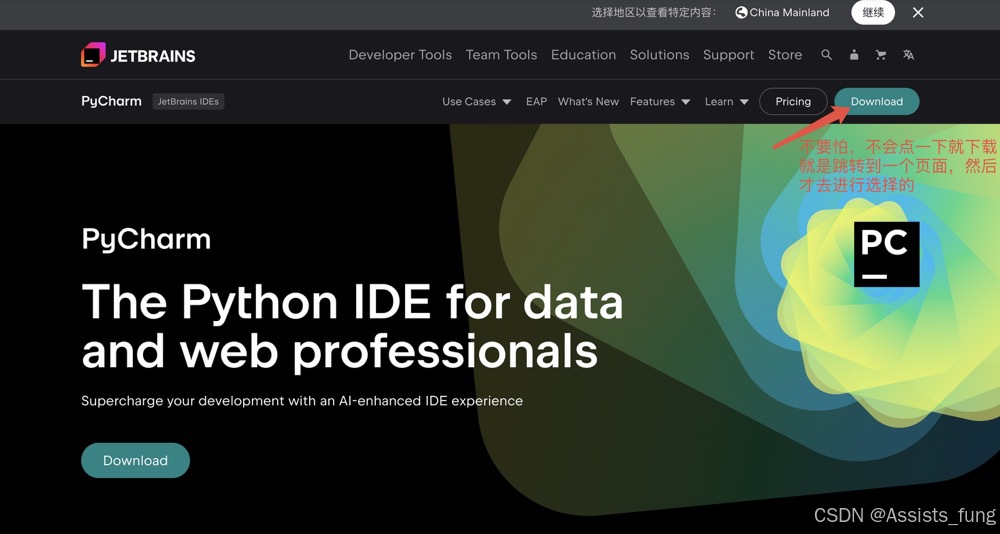The image size is (1000, 534).
Task: Click the JetBrains IDEs badge
Action: pos(188,101)
